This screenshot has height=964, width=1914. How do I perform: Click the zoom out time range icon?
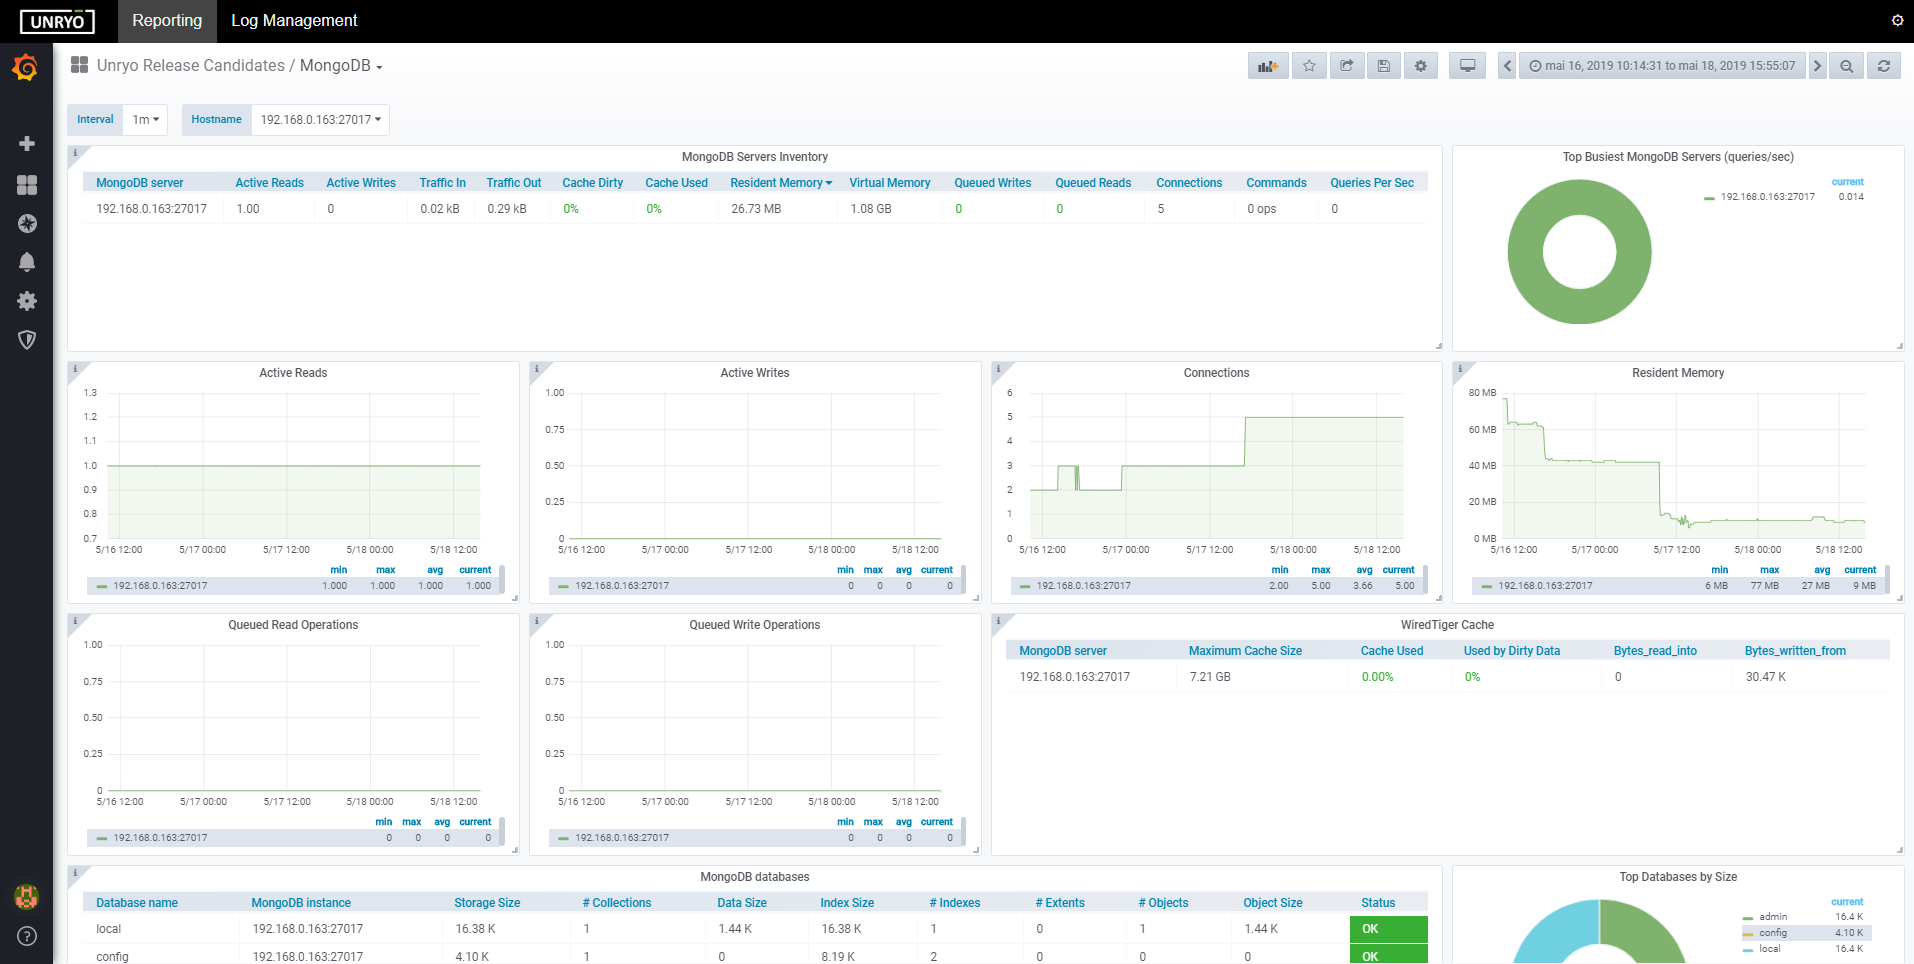point(1846,66)
